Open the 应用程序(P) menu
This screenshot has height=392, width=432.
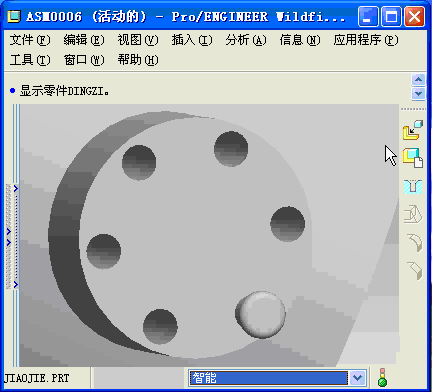point(366,40)
